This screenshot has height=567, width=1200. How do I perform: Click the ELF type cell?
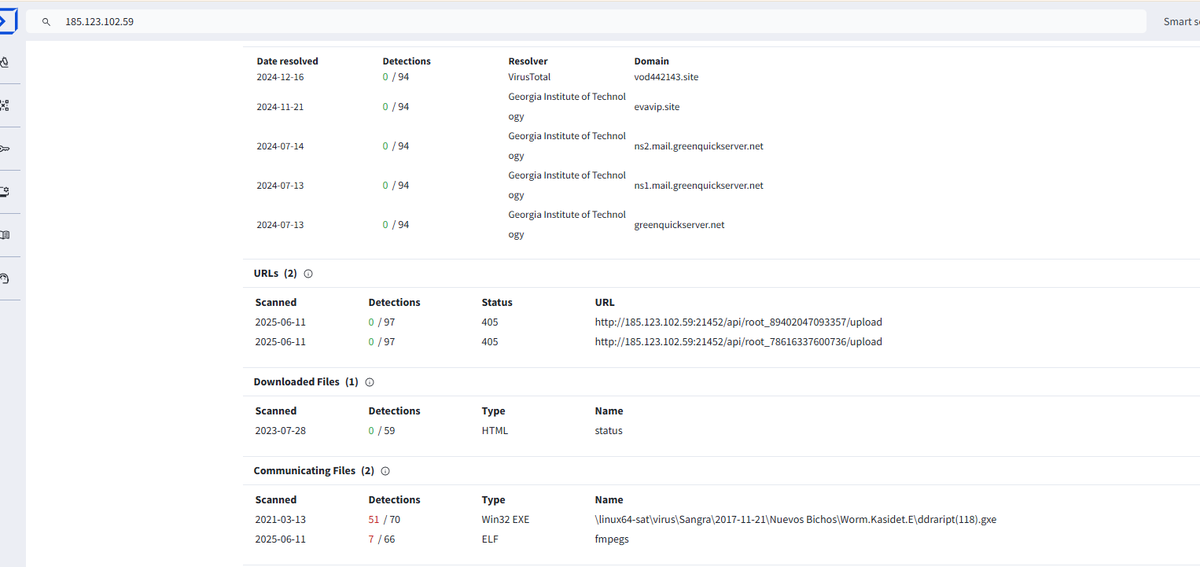pos(490,540)
